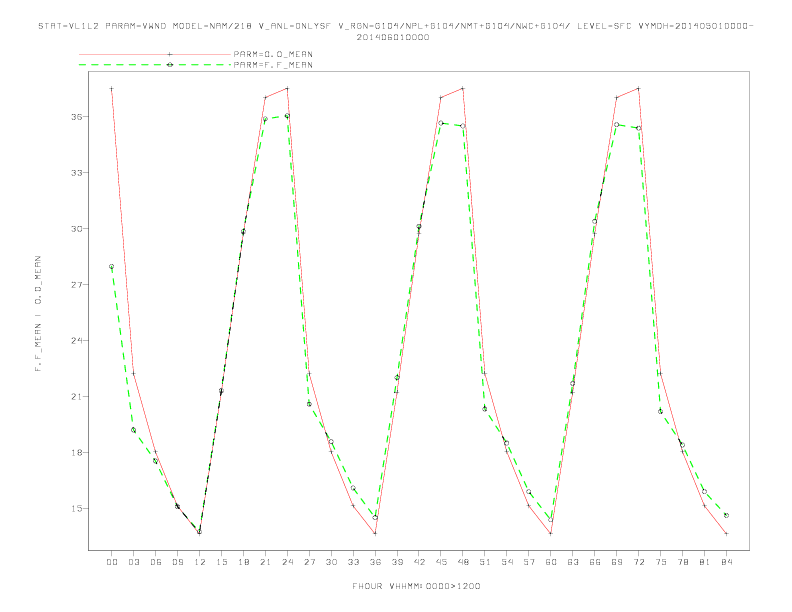Click y-axis tick label 24
Viewport: 792px width, 612px height.
click(77, 341)
